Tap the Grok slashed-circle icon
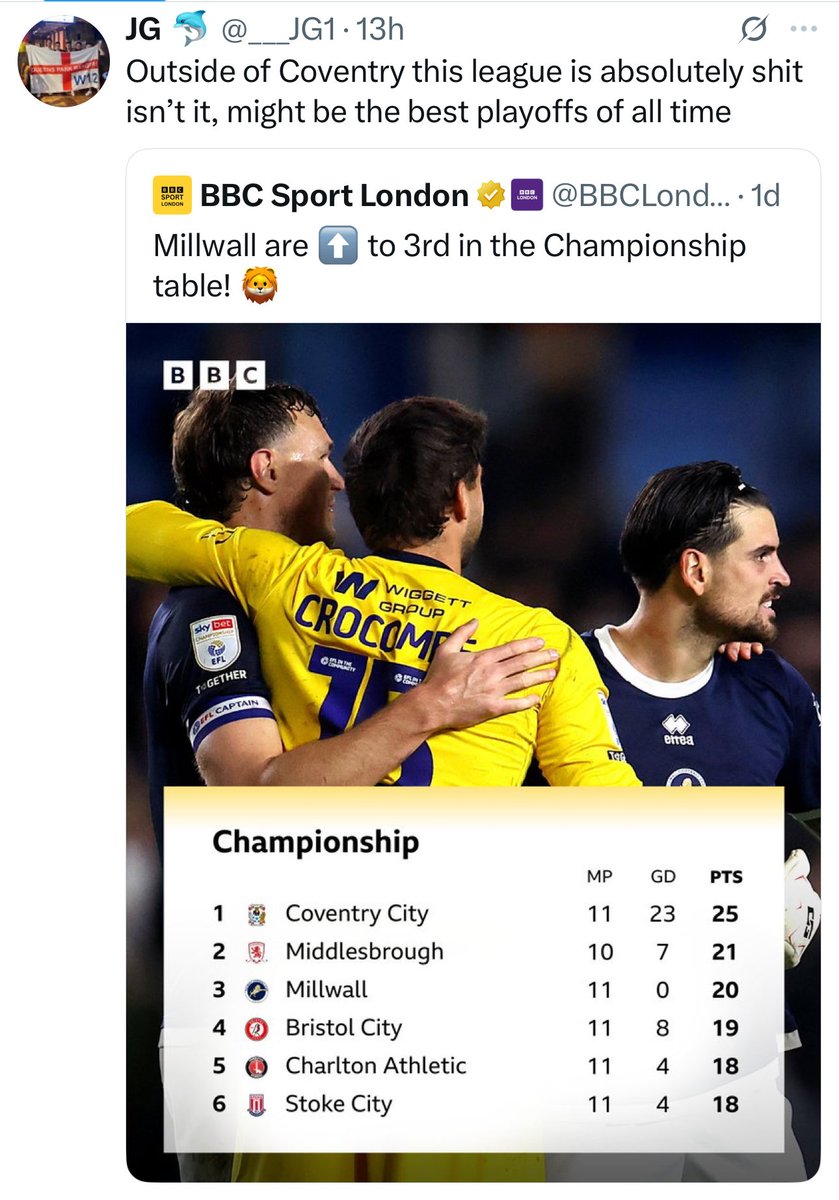This screenshot has width=839, height=1200. coord(748,30)
